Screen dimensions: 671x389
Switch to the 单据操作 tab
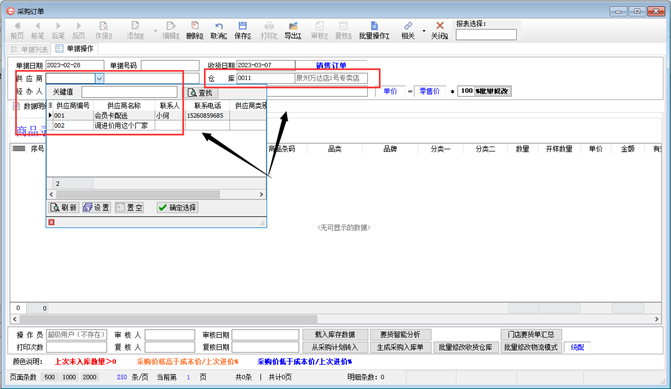tap(74, 49)
